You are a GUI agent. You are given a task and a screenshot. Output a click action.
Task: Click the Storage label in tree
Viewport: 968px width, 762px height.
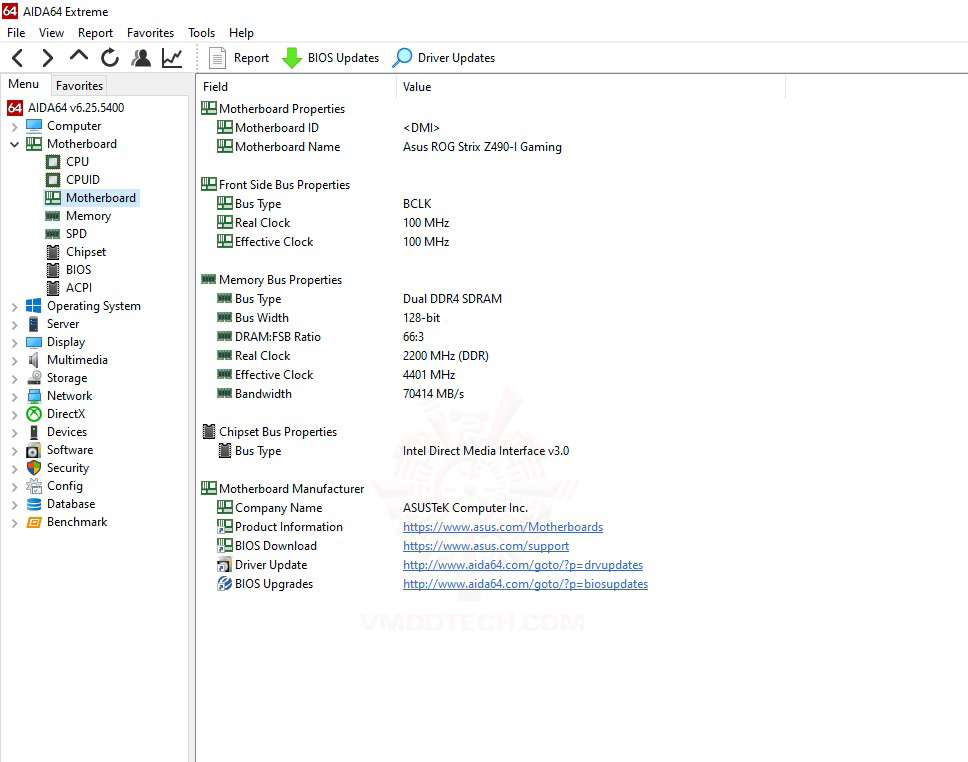[67, 378]
